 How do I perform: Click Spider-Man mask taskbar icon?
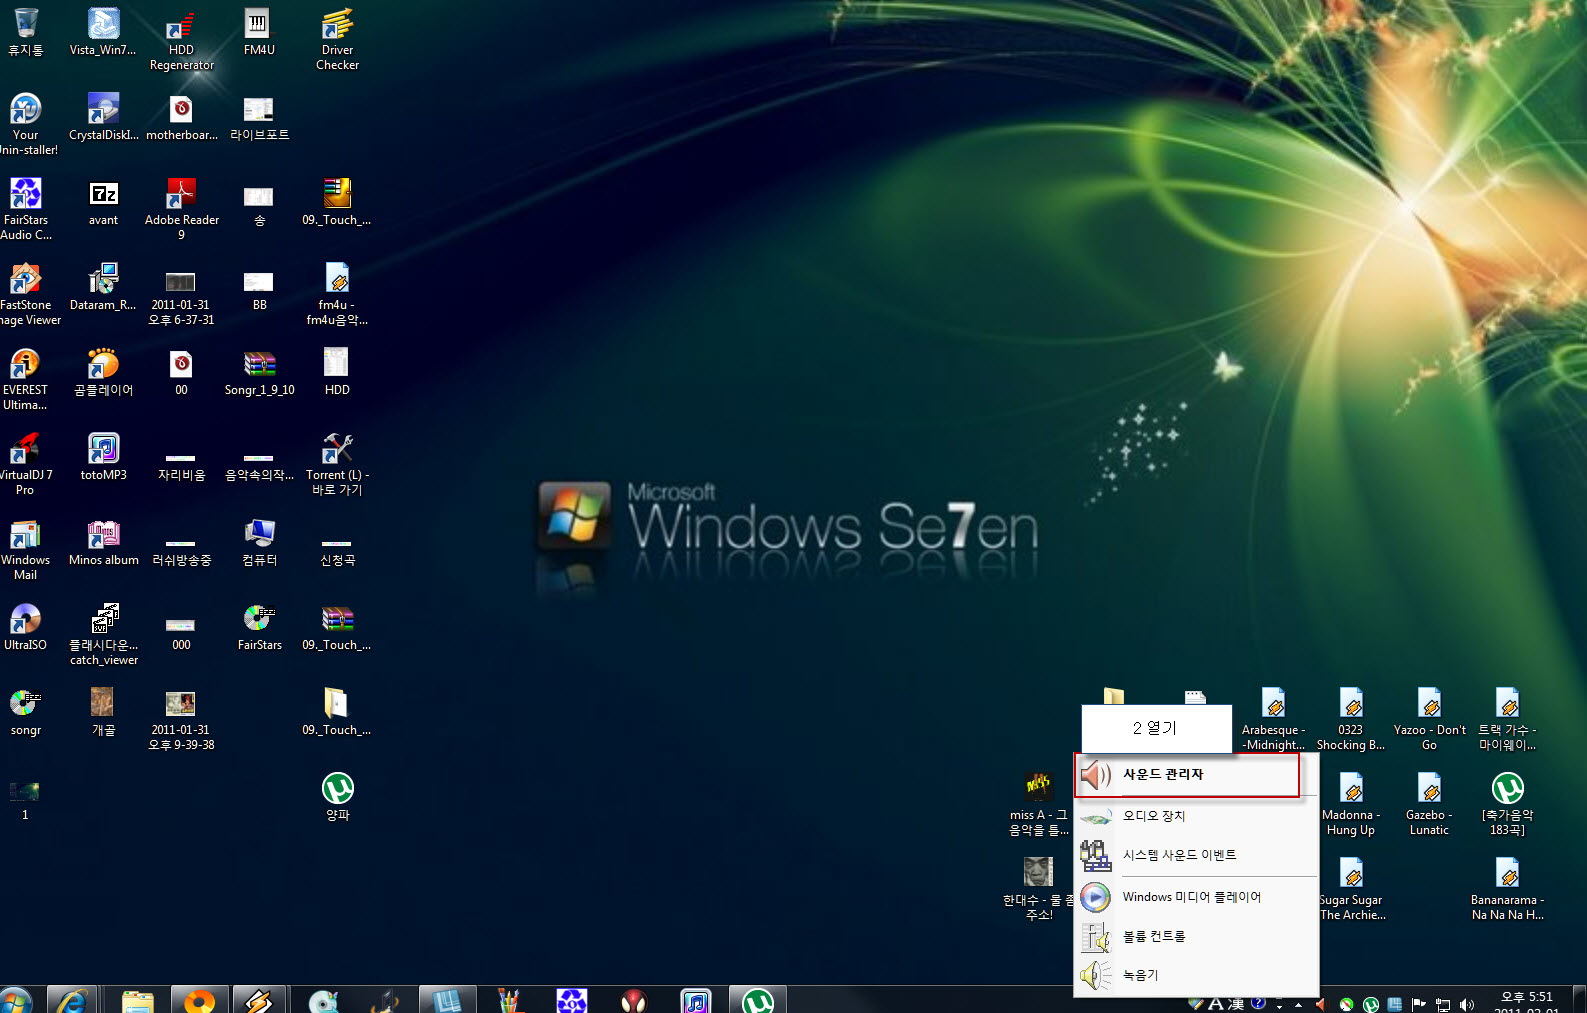click(634, 1000)
